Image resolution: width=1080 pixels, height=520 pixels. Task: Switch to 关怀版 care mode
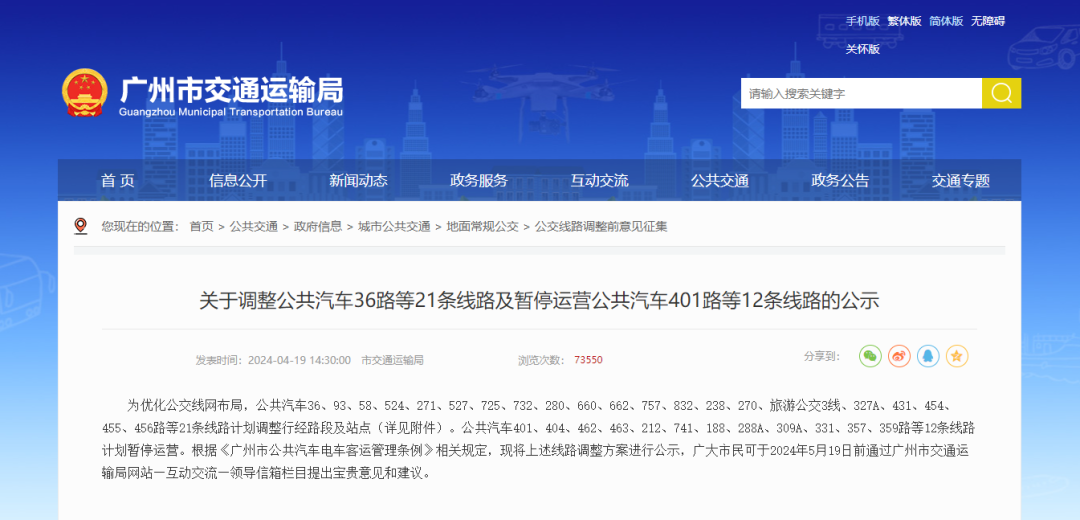pos(862,49)
